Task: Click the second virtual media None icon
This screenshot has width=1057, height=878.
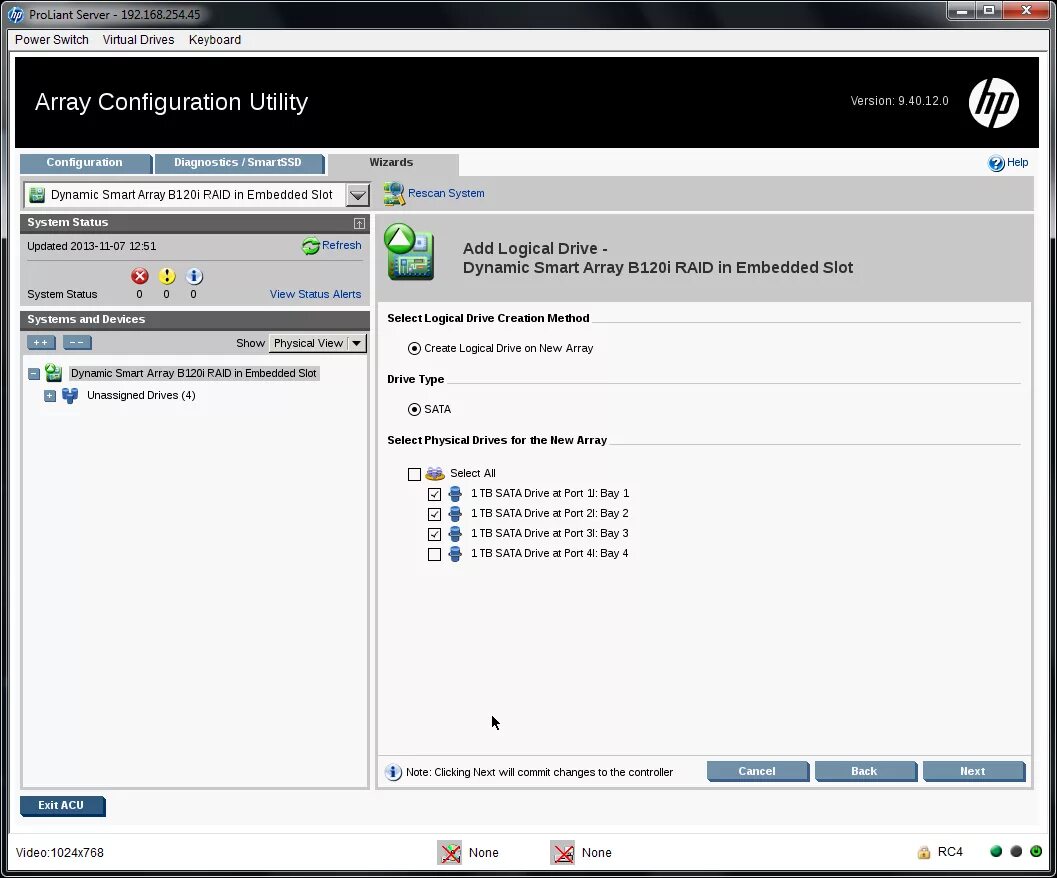Action: tap(562, 852)
